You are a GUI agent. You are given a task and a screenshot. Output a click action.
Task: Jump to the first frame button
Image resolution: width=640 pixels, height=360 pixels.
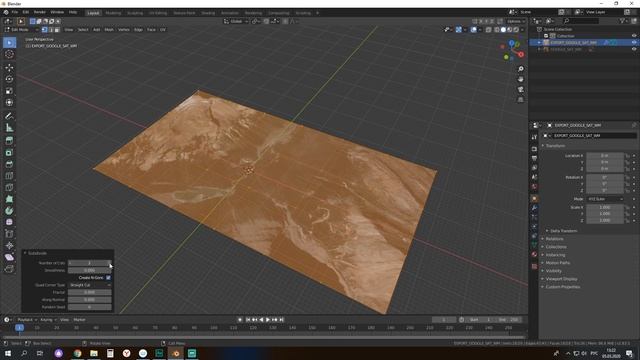pos(248,320)
